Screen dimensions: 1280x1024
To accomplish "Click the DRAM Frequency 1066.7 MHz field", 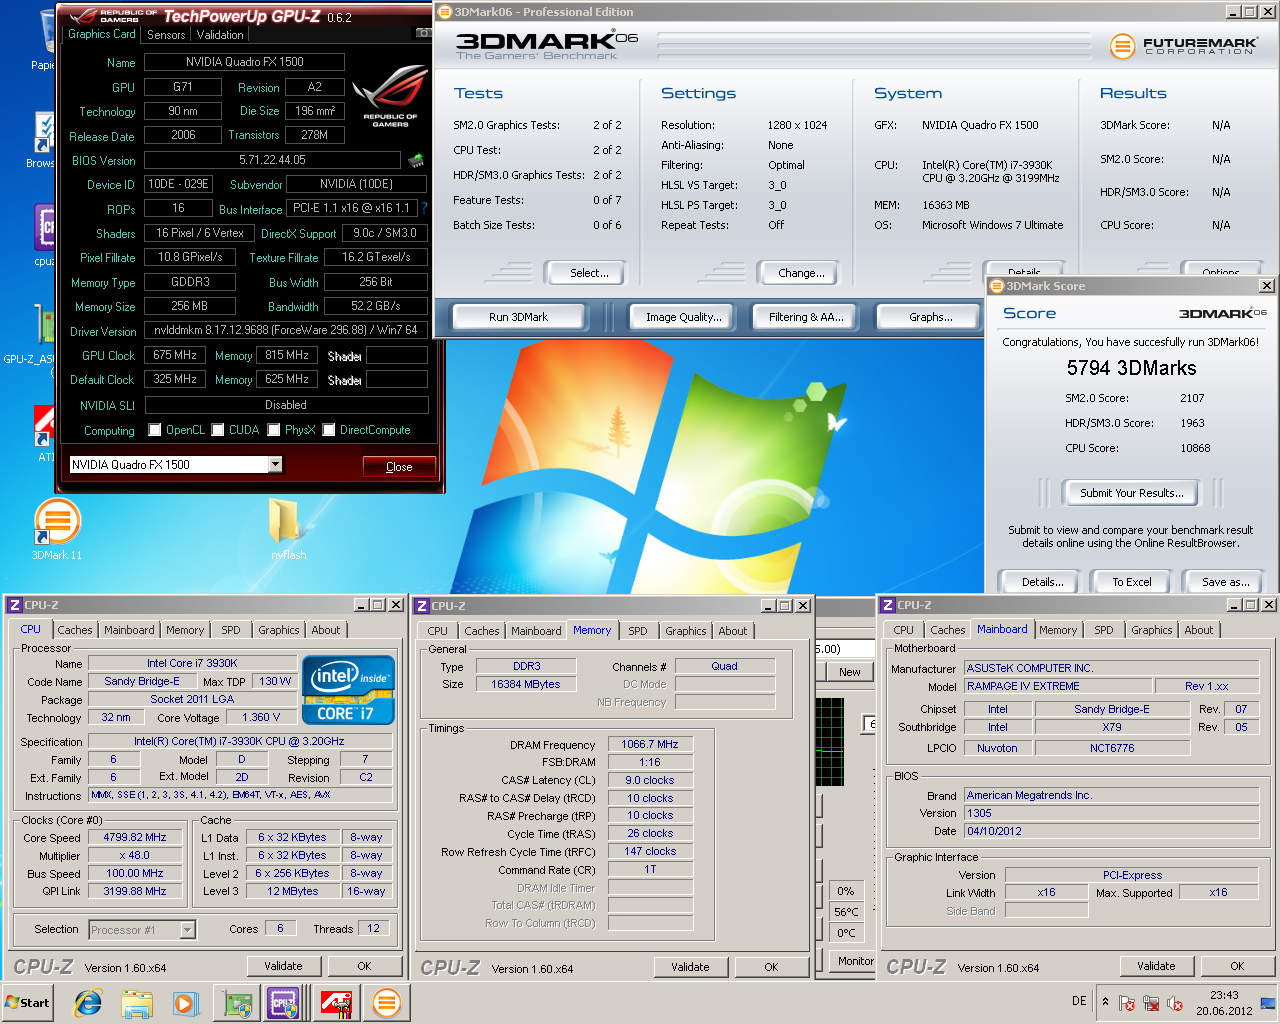I will tap(650, 744).
